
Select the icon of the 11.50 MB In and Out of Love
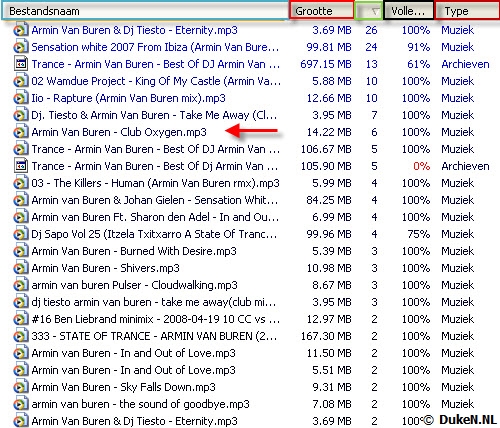pos(20,353)
